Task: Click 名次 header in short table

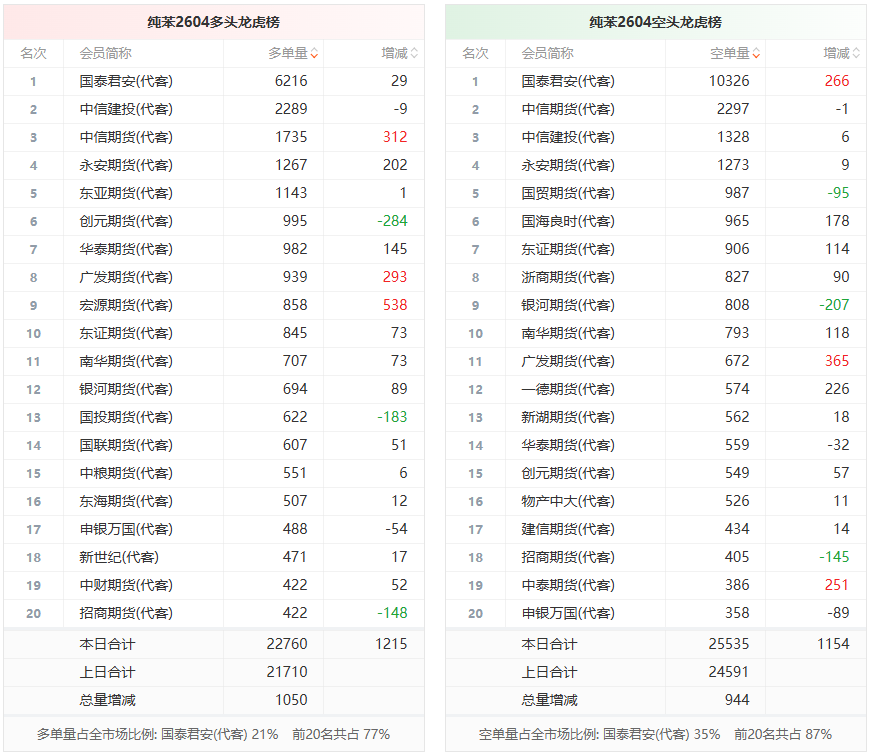Action: [476, 54]
